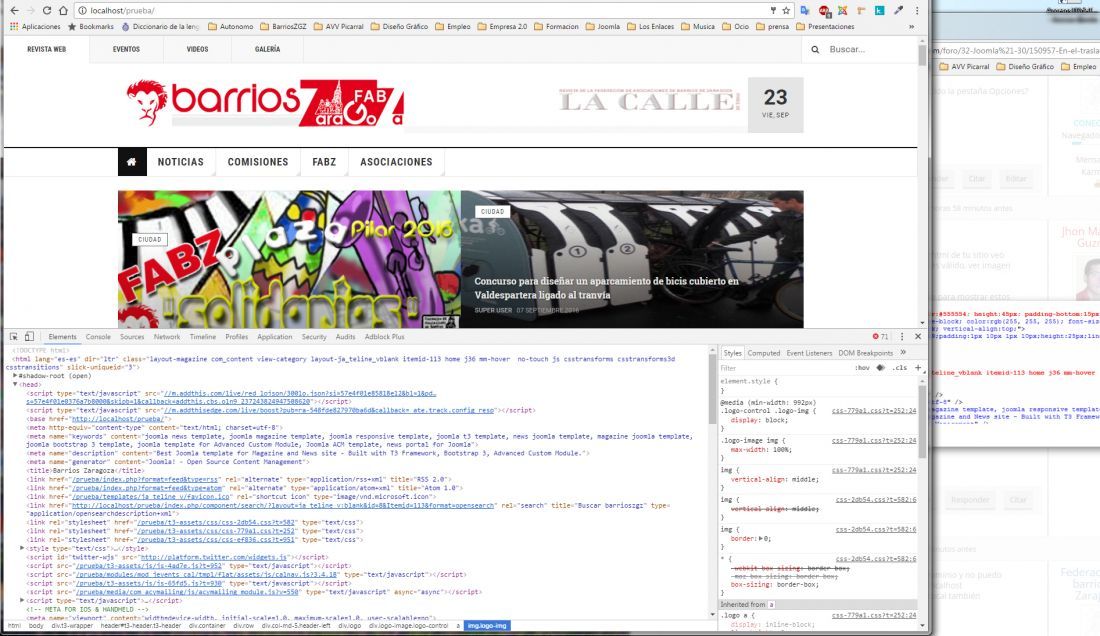The width and height of the screenshot is (1100, 636).
Task: Switch to the Computed styles tab
Action: coord(764,353)
